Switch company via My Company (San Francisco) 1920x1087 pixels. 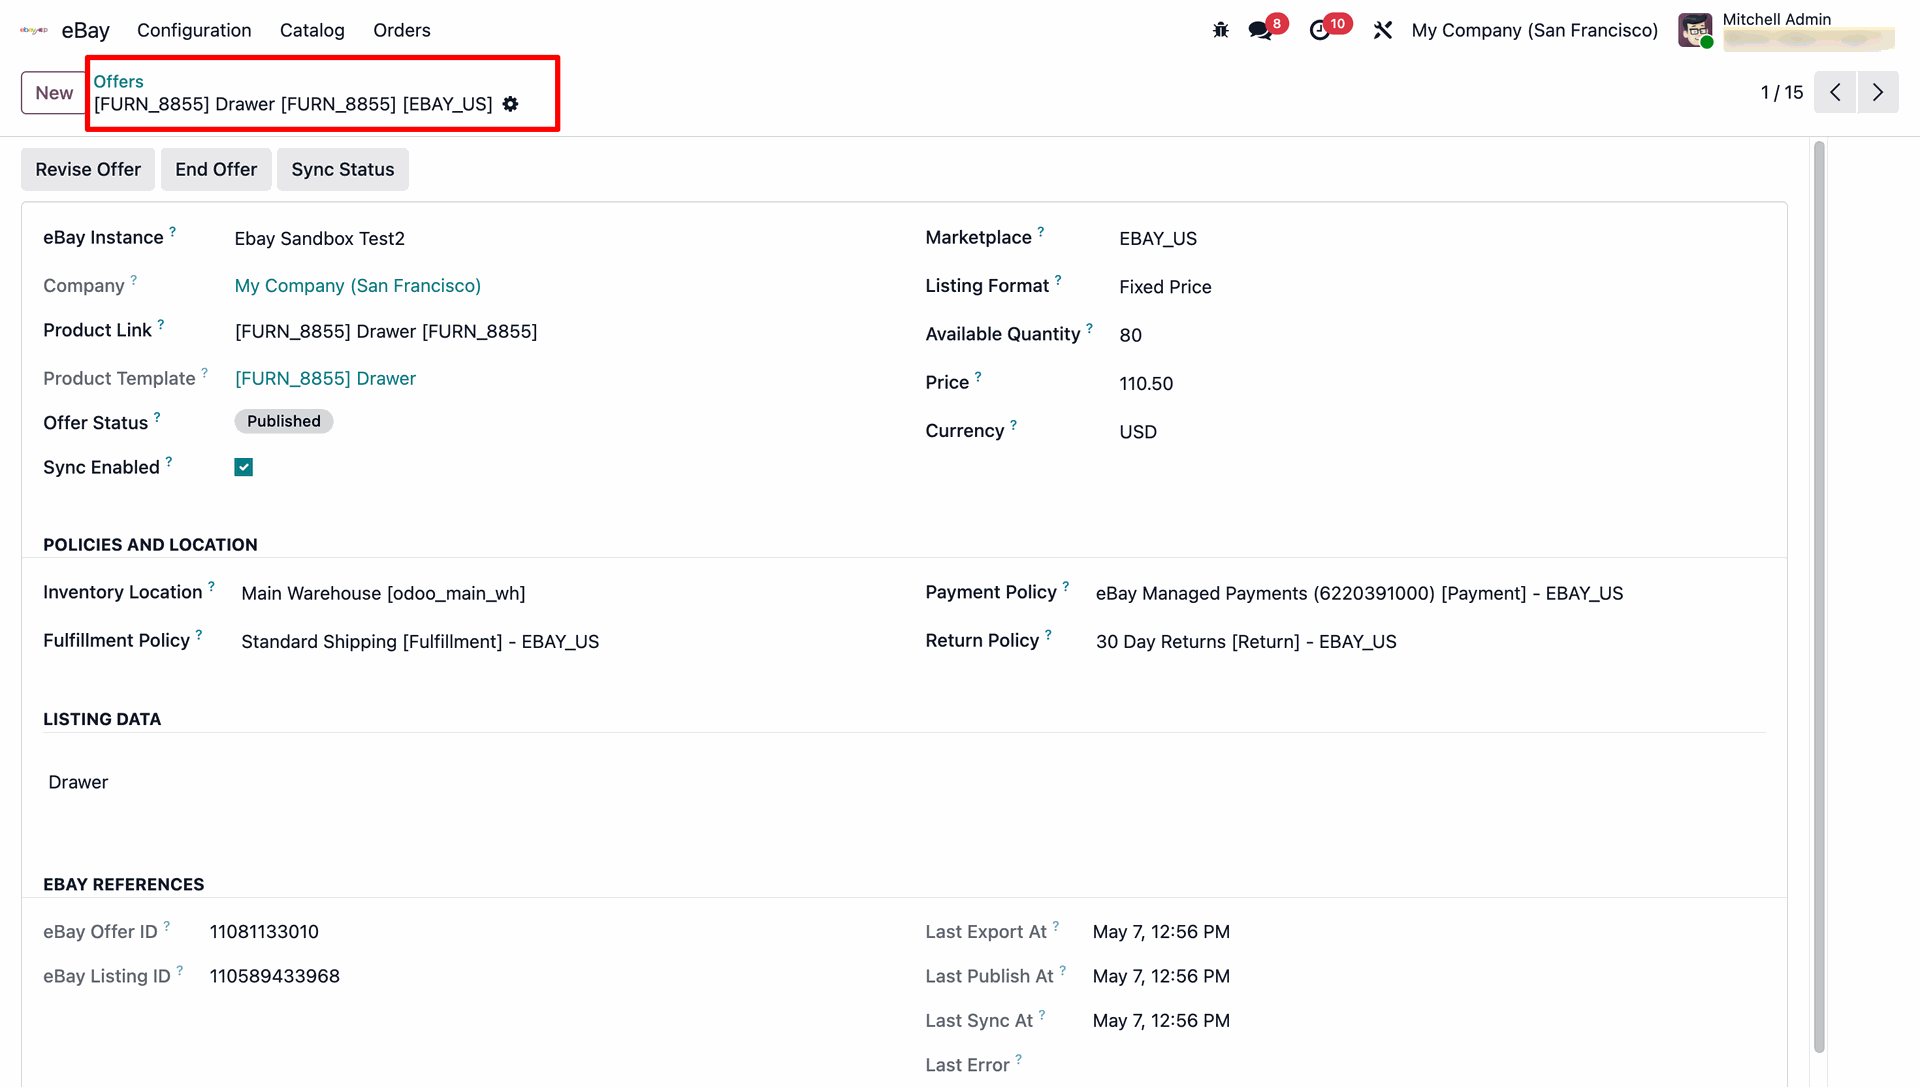pyautogui.click(x=1534, y=30)
